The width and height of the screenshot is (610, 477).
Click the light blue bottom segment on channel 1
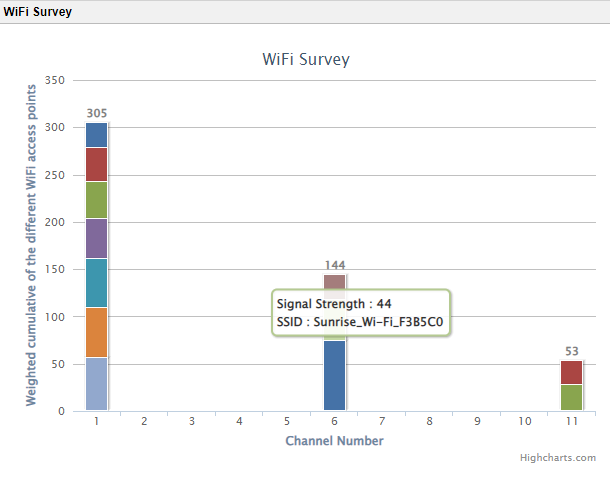(x=96, y=384)
